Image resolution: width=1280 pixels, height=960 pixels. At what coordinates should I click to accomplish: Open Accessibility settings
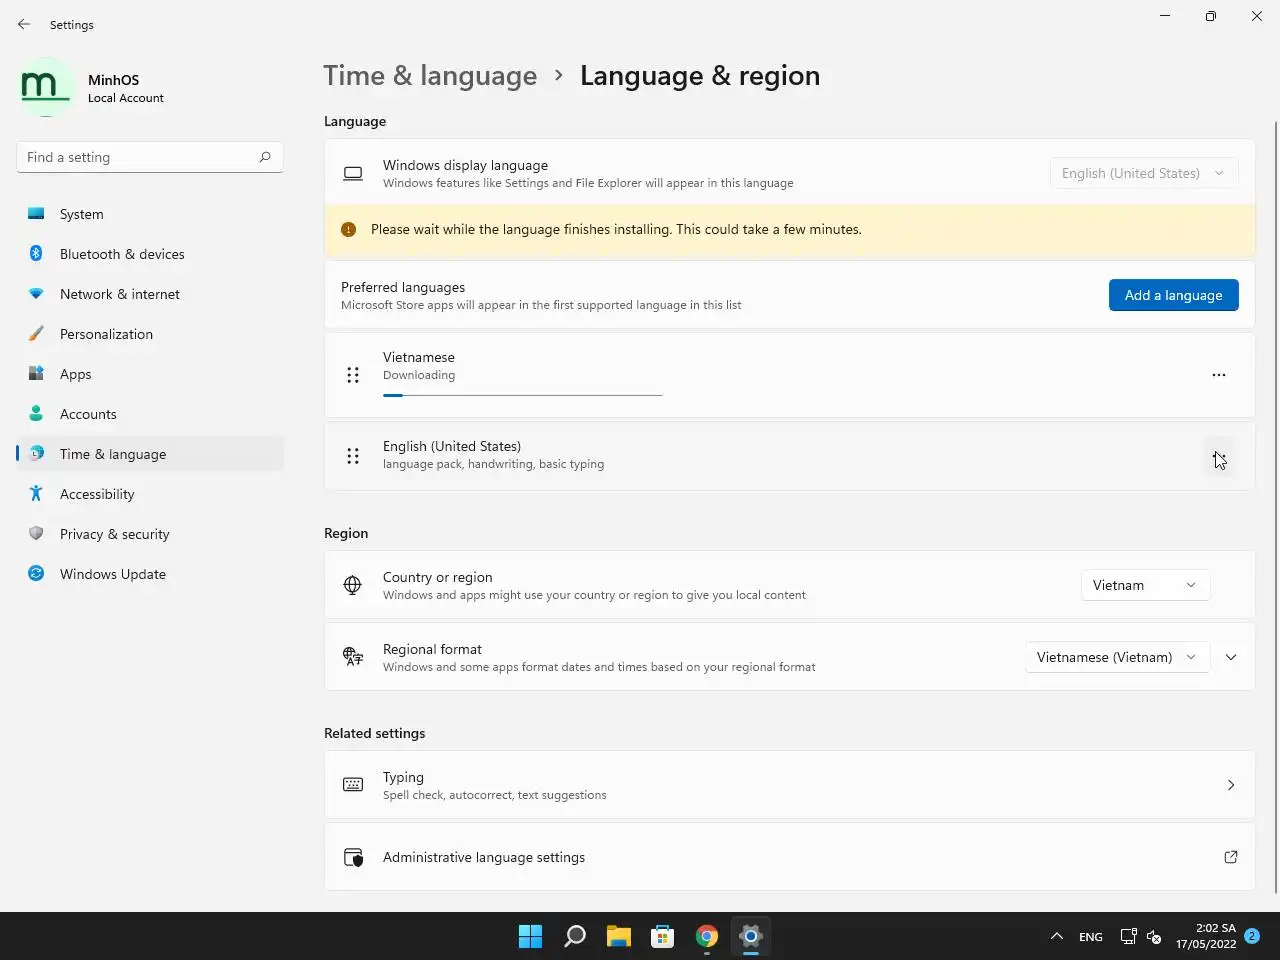(x=150, y=494)
